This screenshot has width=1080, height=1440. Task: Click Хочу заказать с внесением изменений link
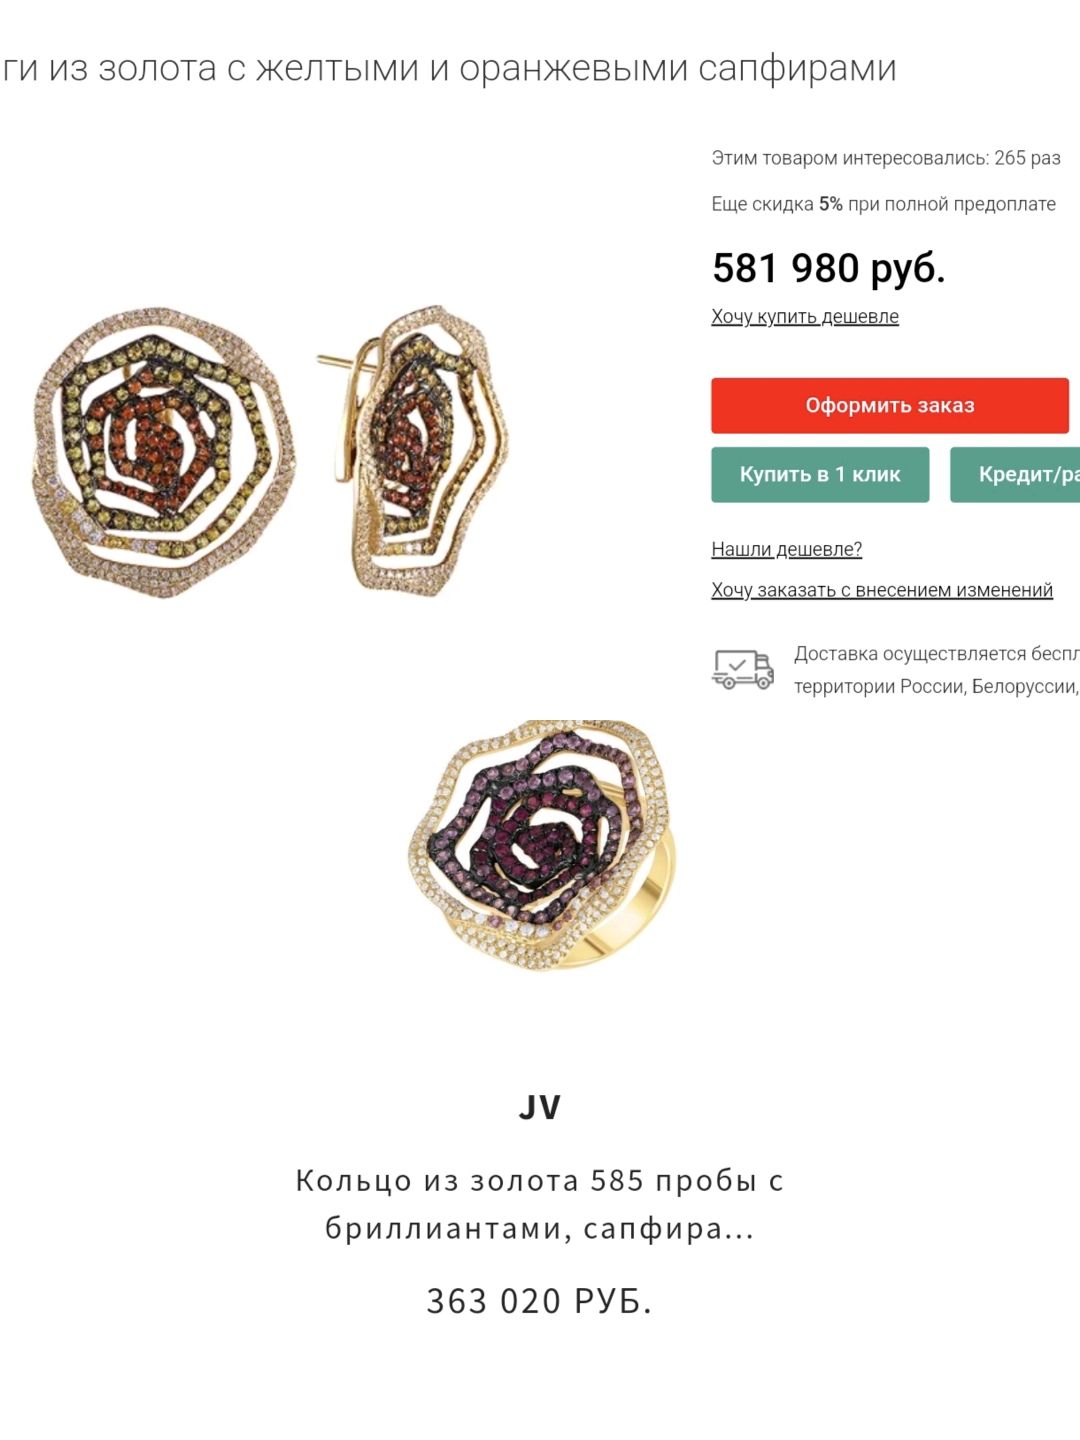pyautogui.click(x=882, y=590)
